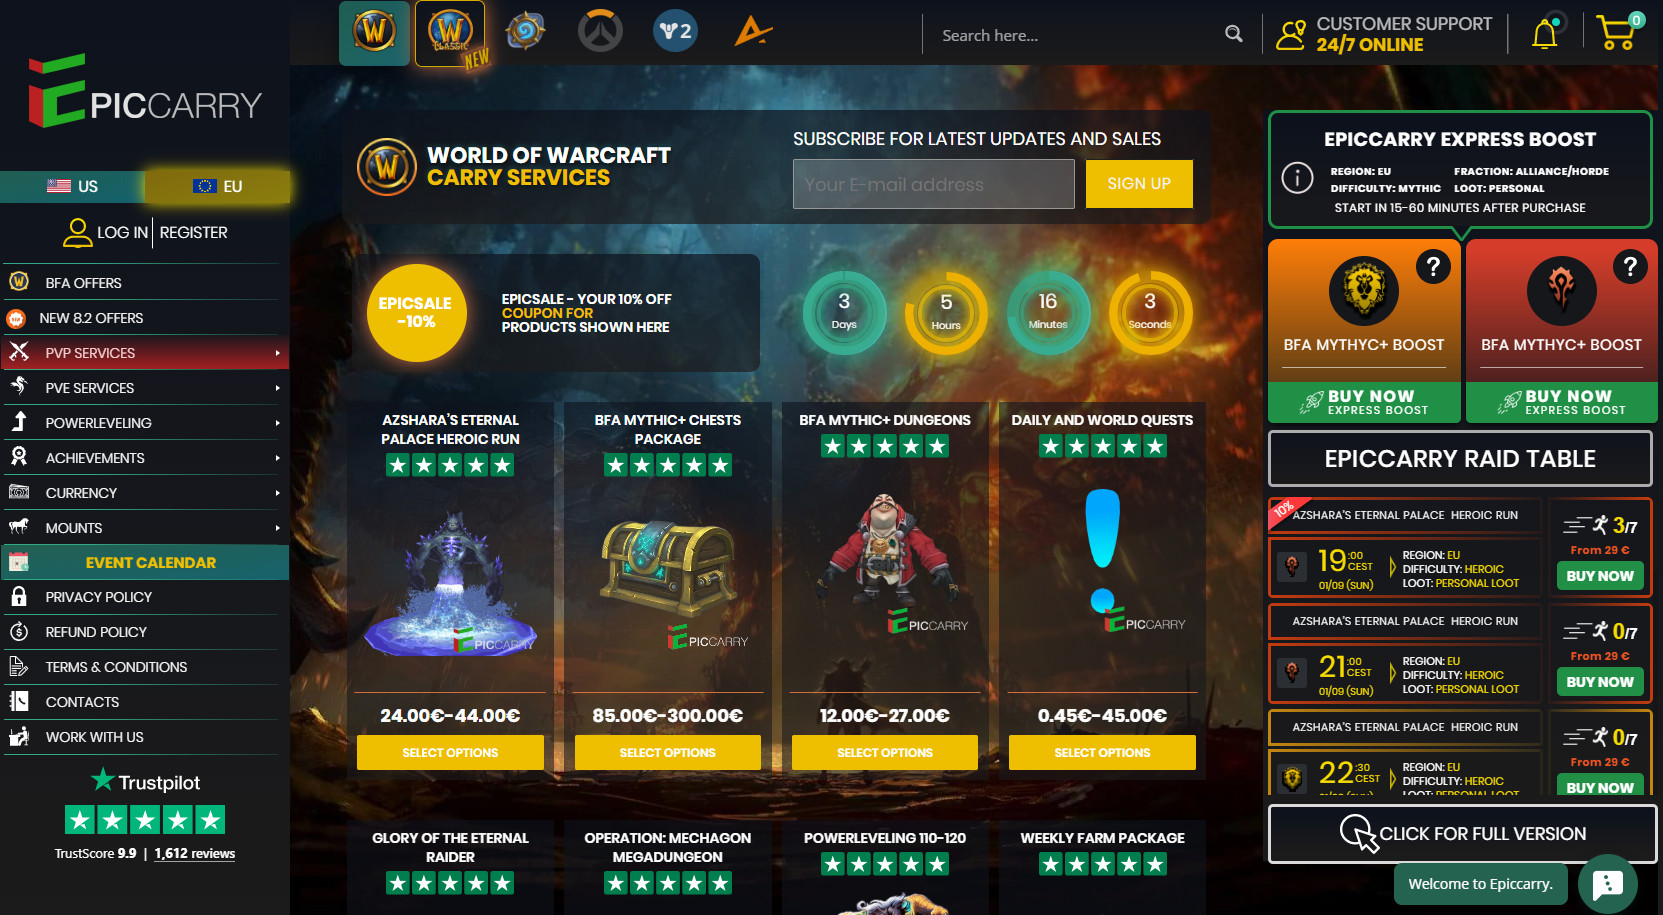The height and width of the screenshot is (915, 1663).
Task: Click the Destiny 2 game icon
Action: [x=676, y=32]
